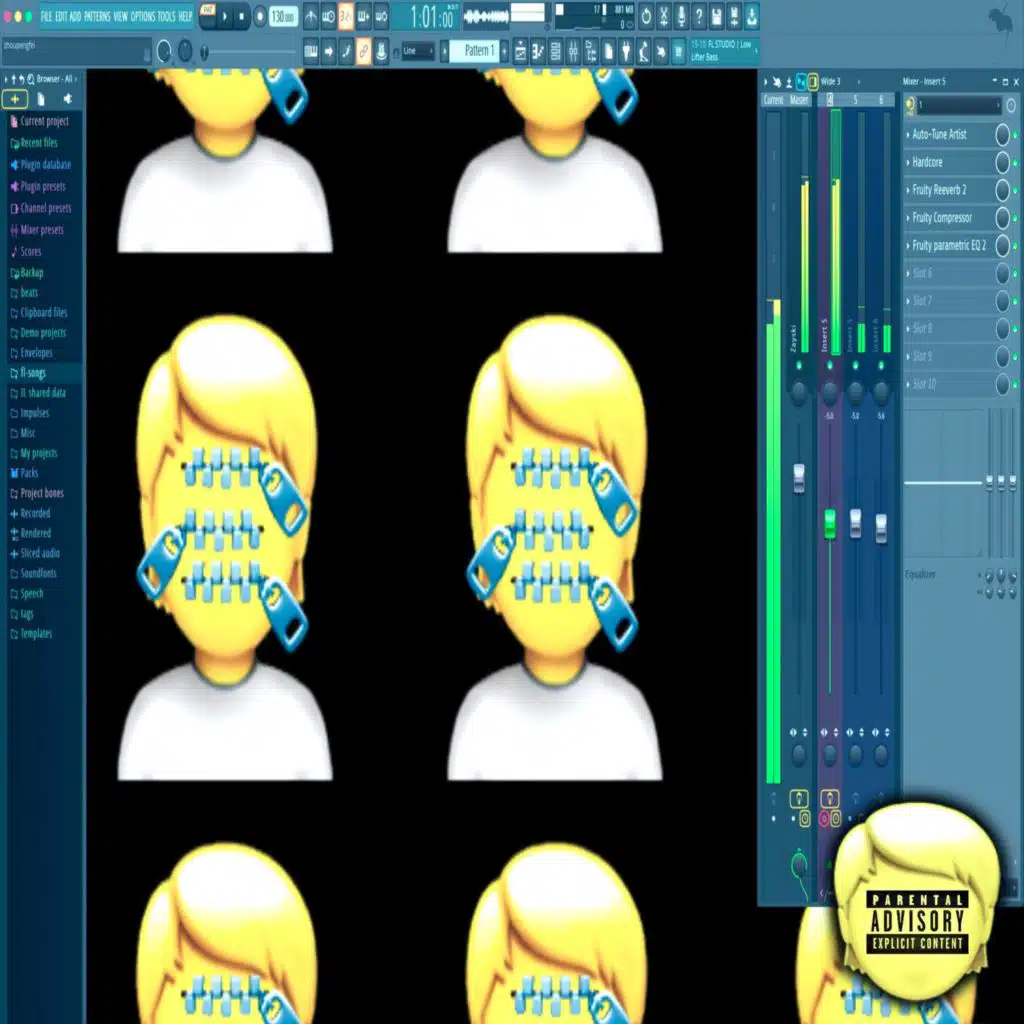Image resolution: width=1024 pixels, height=1024 pixels.
Task: Toggle Fruity parametric EQ 2 enable light
Action: (1015, 246)
